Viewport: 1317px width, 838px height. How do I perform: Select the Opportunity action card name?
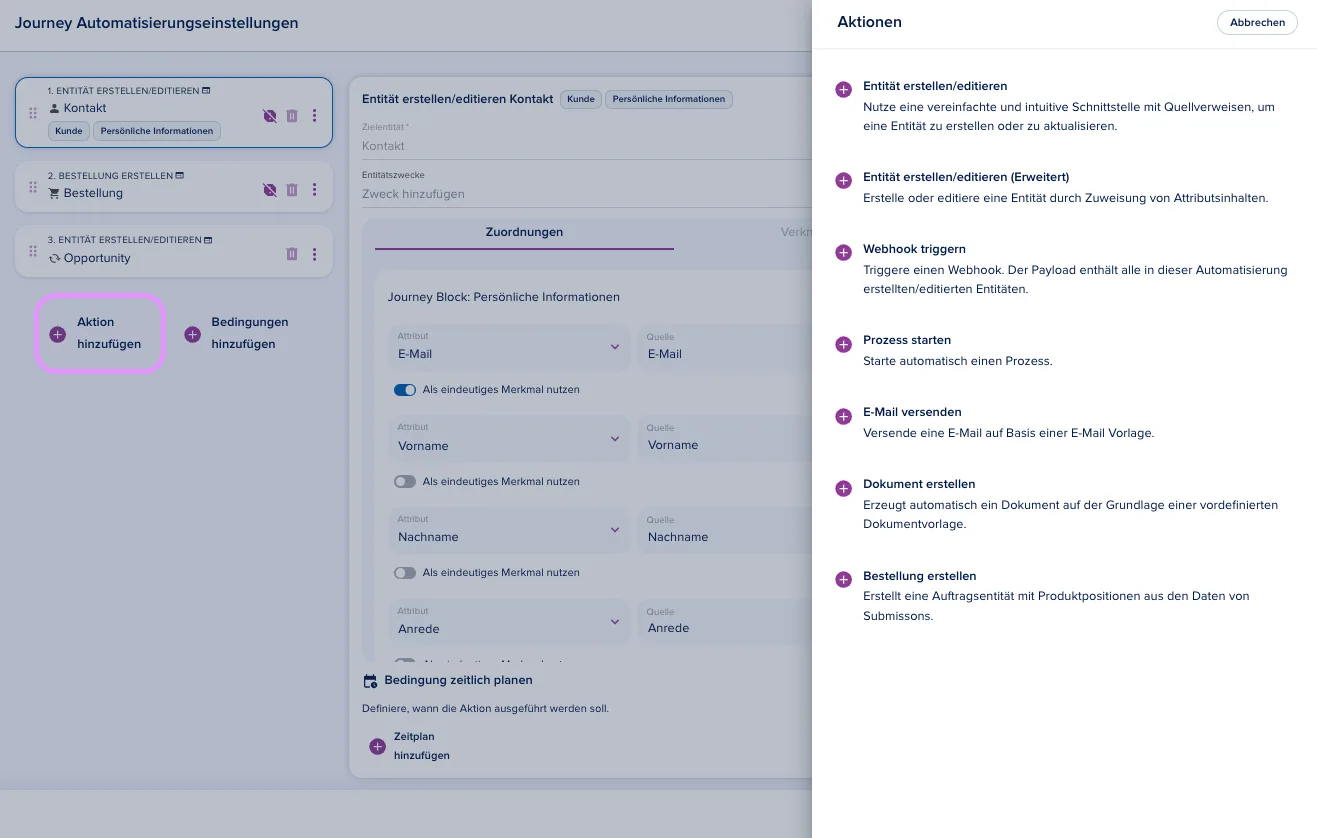97,258
